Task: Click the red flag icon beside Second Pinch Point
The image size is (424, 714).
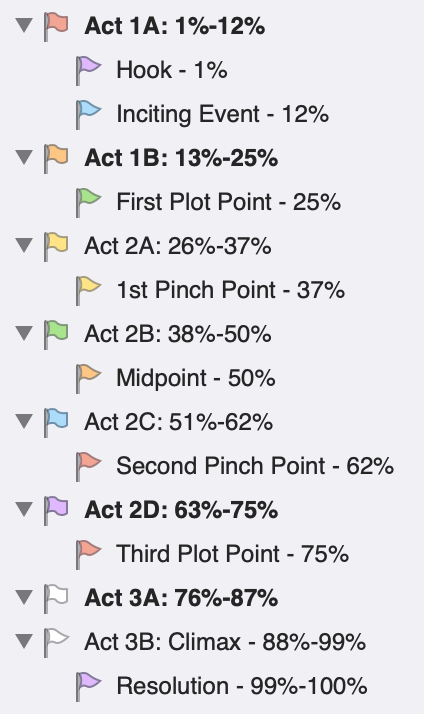Action: point(88,466)
